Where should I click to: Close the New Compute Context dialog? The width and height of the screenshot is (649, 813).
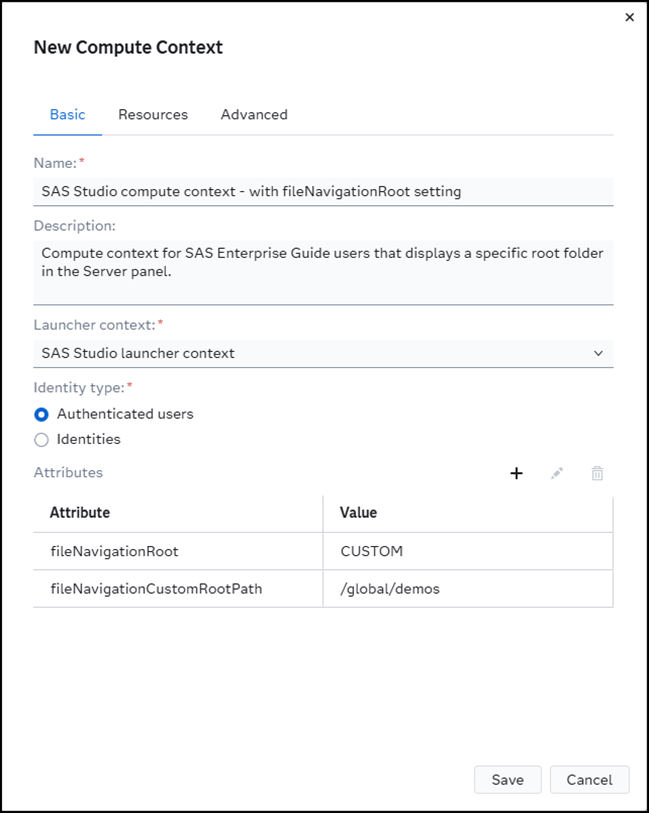click(629, 17)
